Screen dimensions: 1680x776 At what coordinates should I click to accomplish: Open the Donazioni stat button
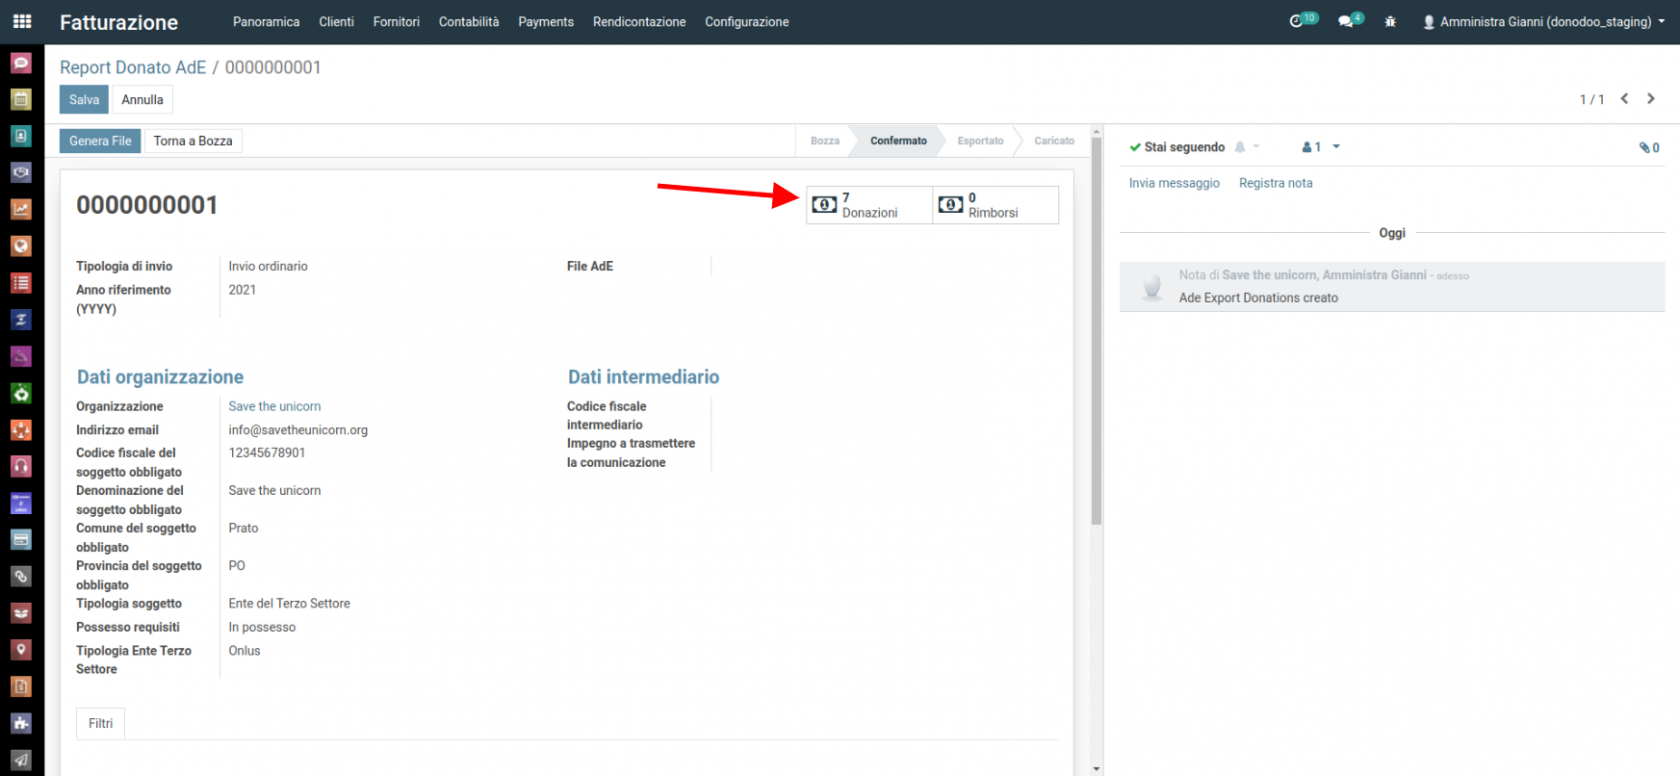tap(869, 205)
